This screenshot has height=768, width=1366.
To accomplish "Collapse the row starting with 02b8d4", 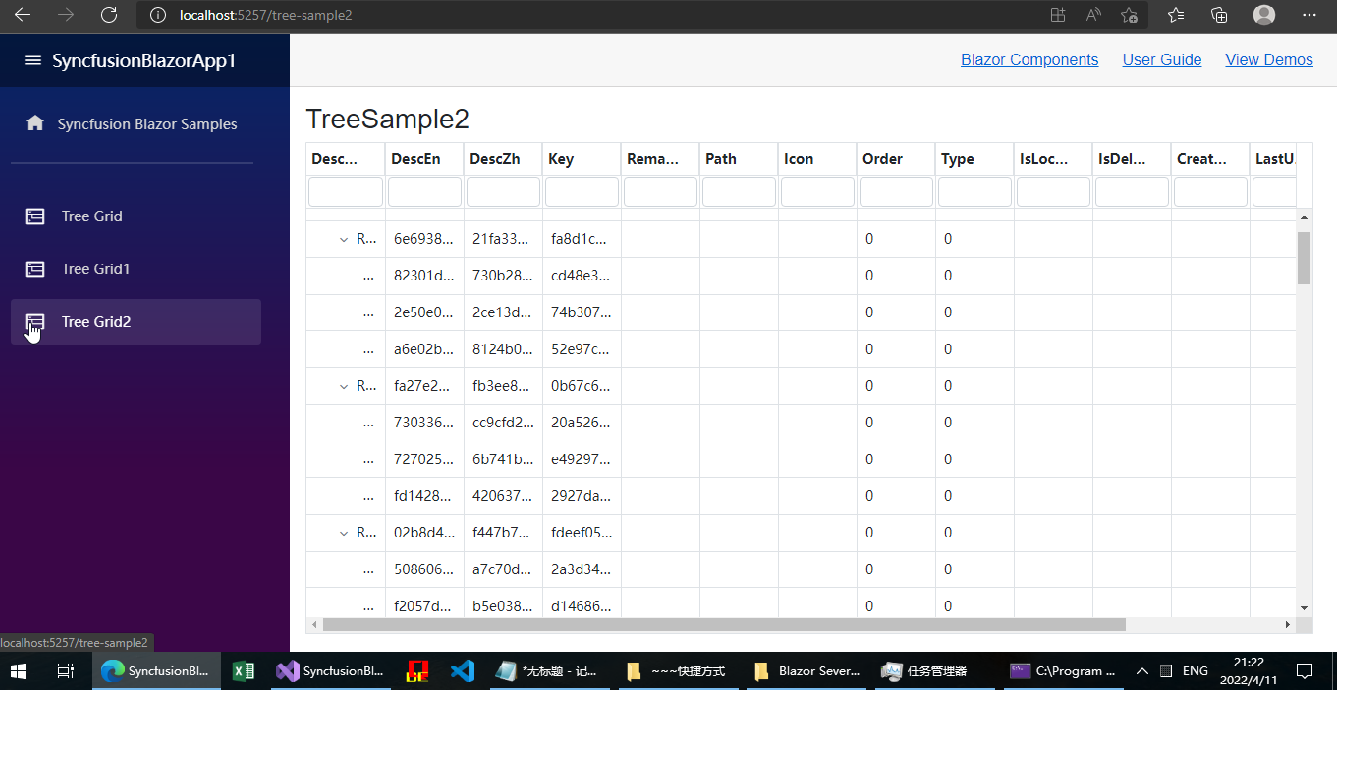I will 344,533.
